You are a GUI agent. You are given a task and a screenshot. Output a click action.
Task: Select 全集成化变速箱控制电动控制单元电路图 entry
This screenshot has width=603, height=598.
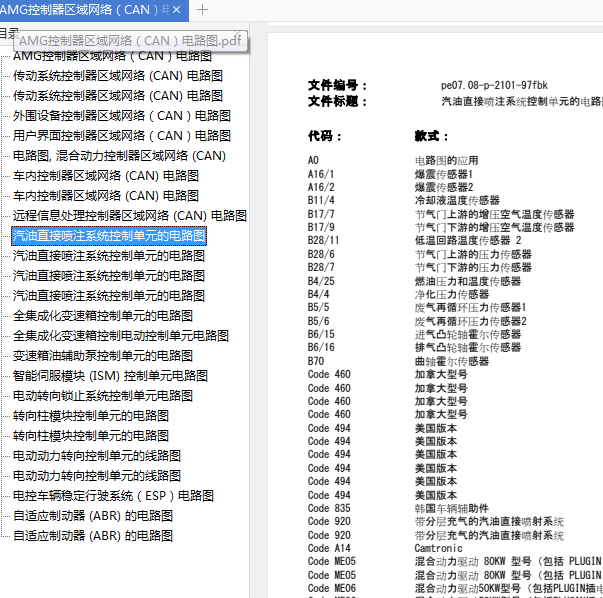[x=121, y=336]
